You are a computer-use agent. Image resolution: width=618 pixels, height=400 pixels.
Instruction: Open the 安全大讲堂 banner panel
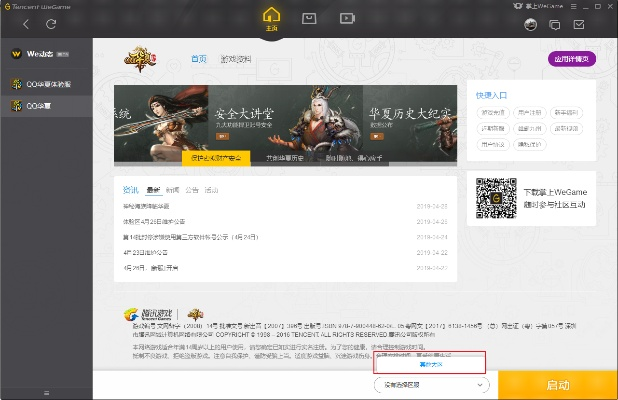(x=285, y=118)
